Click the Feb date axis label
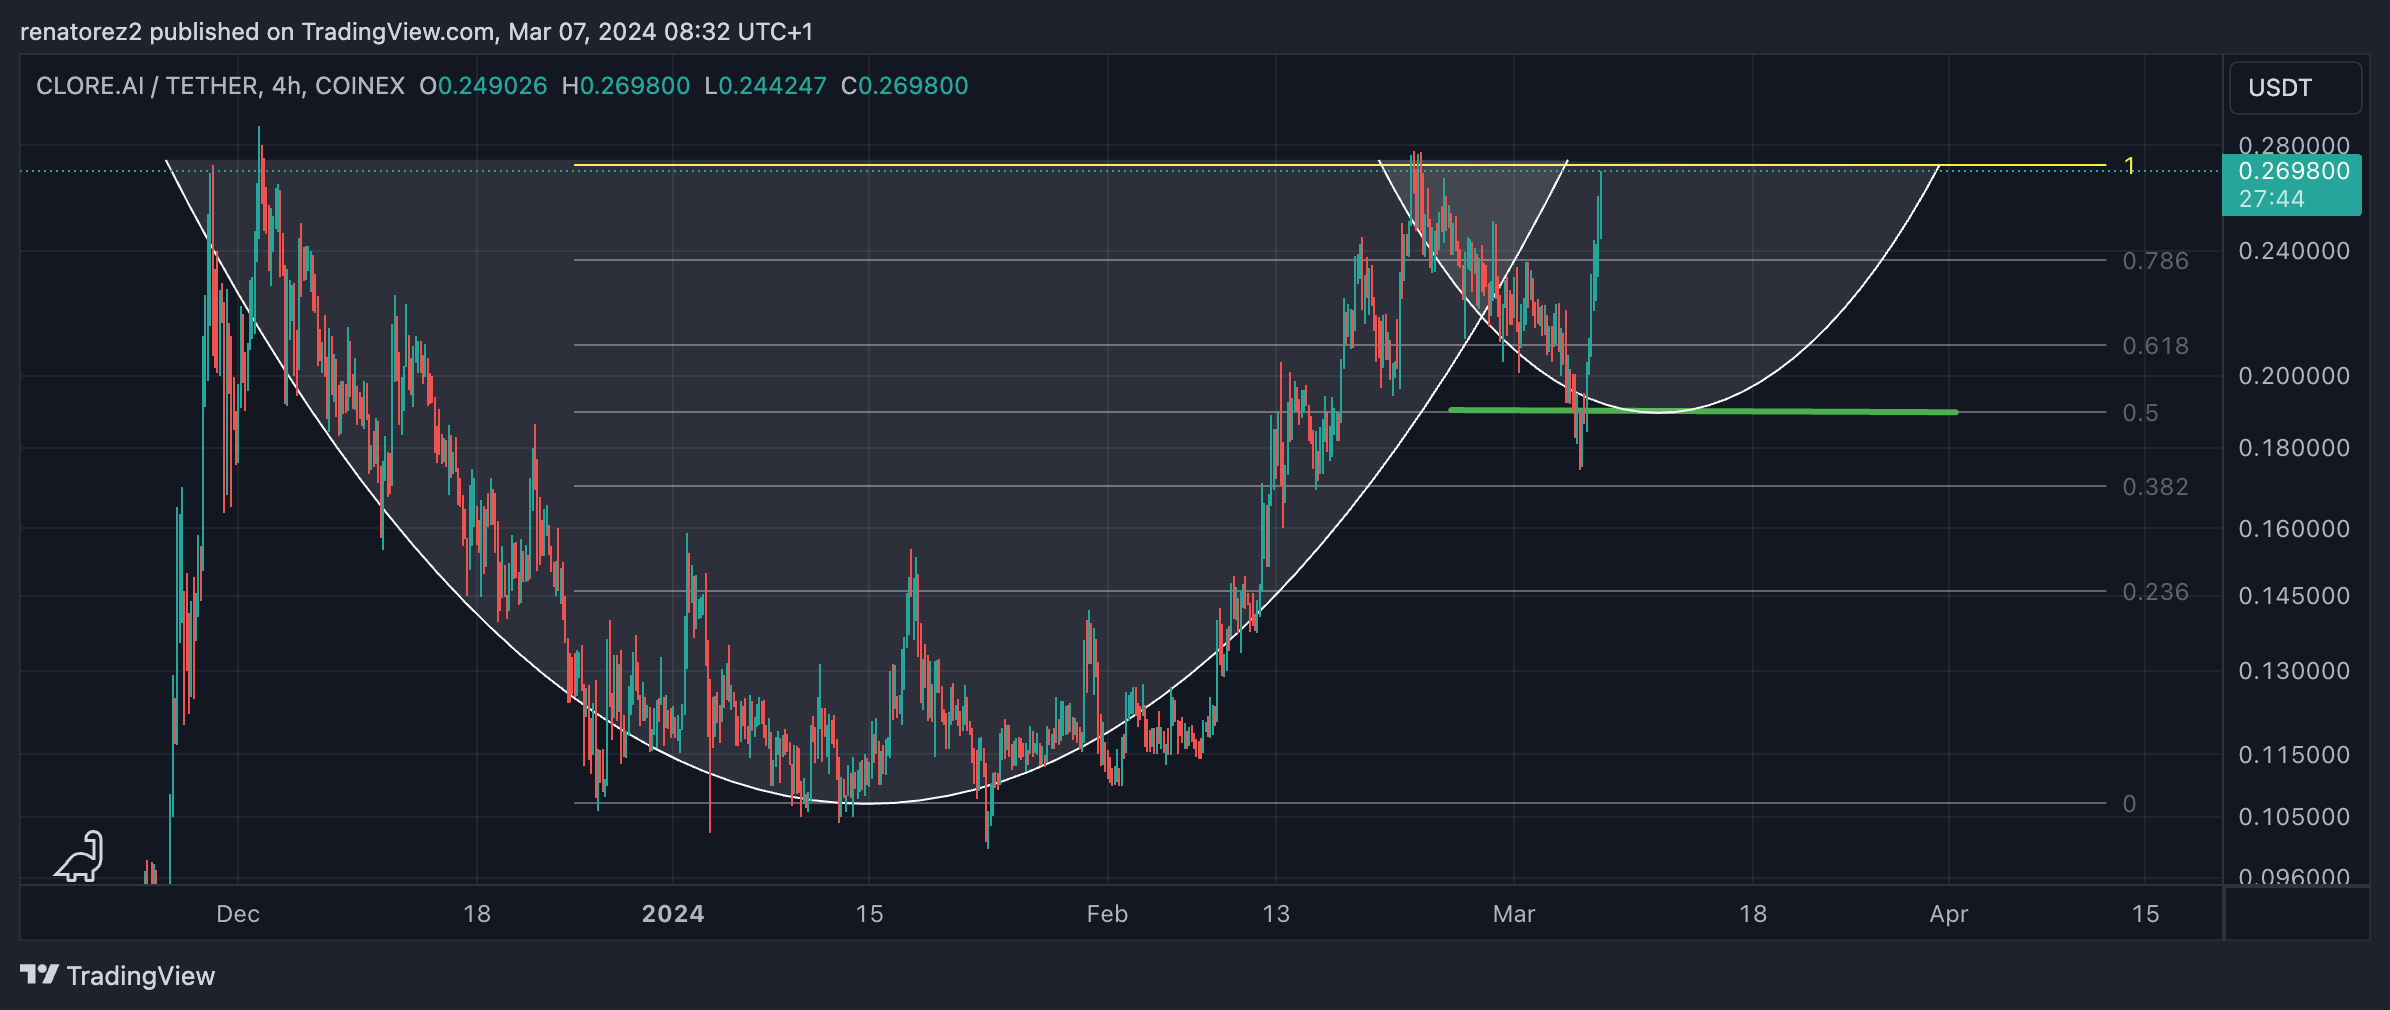This screenshot has height=1010, width=2390. click(x=1107, y=914)
